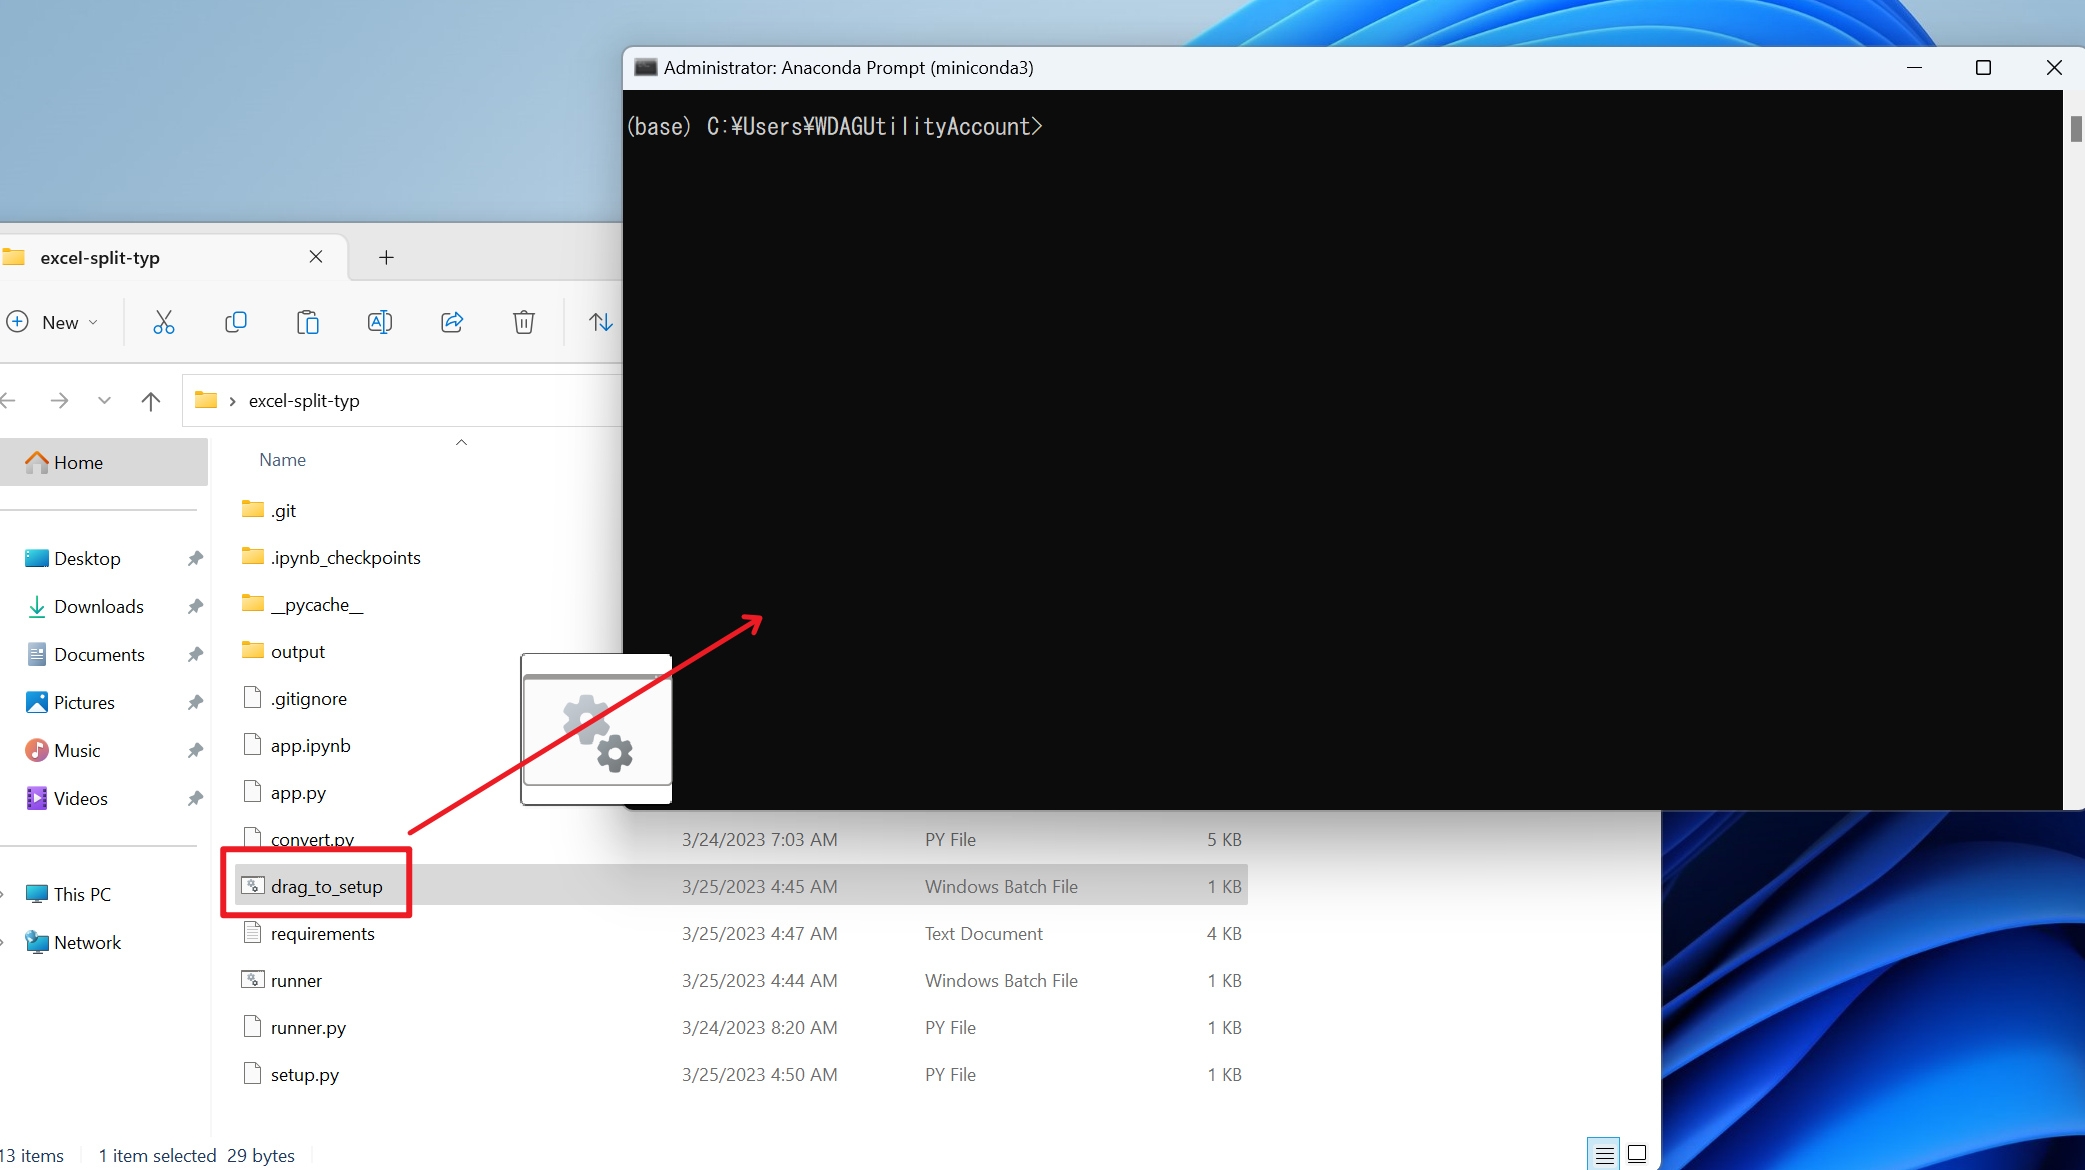Unpin Desktop from Quick access
The image size is (2085, 1170).
coord(195,559)
